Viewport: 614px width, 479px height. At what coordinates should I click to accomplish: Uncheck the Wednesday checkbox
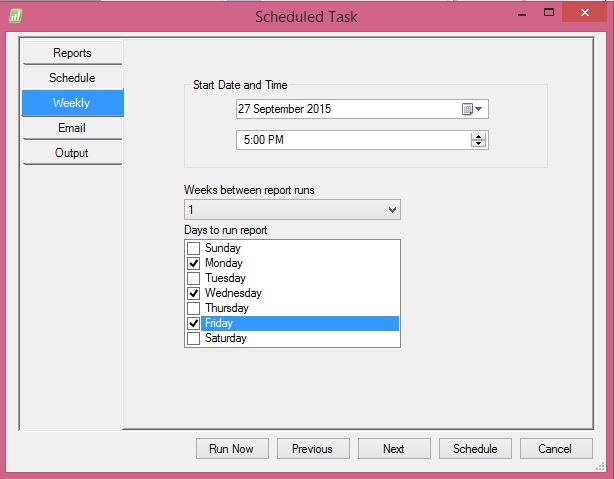[x=193, y=293]
